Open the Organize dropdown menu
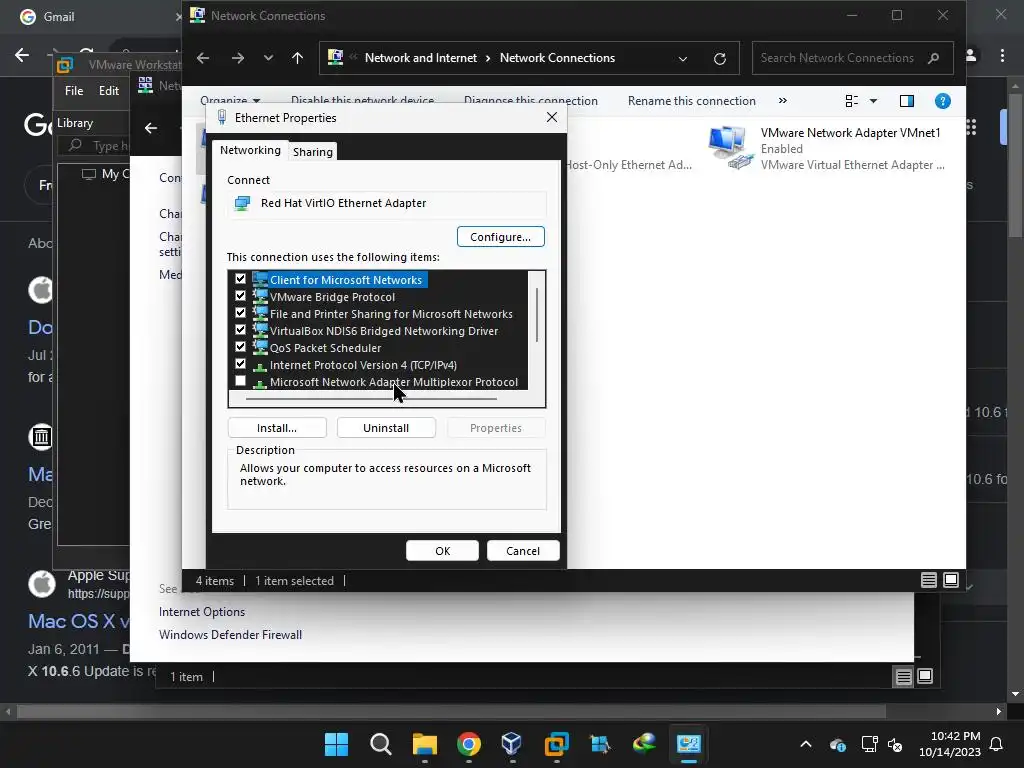Screen dimensions: 1024x768 click(x=231, y=101)
